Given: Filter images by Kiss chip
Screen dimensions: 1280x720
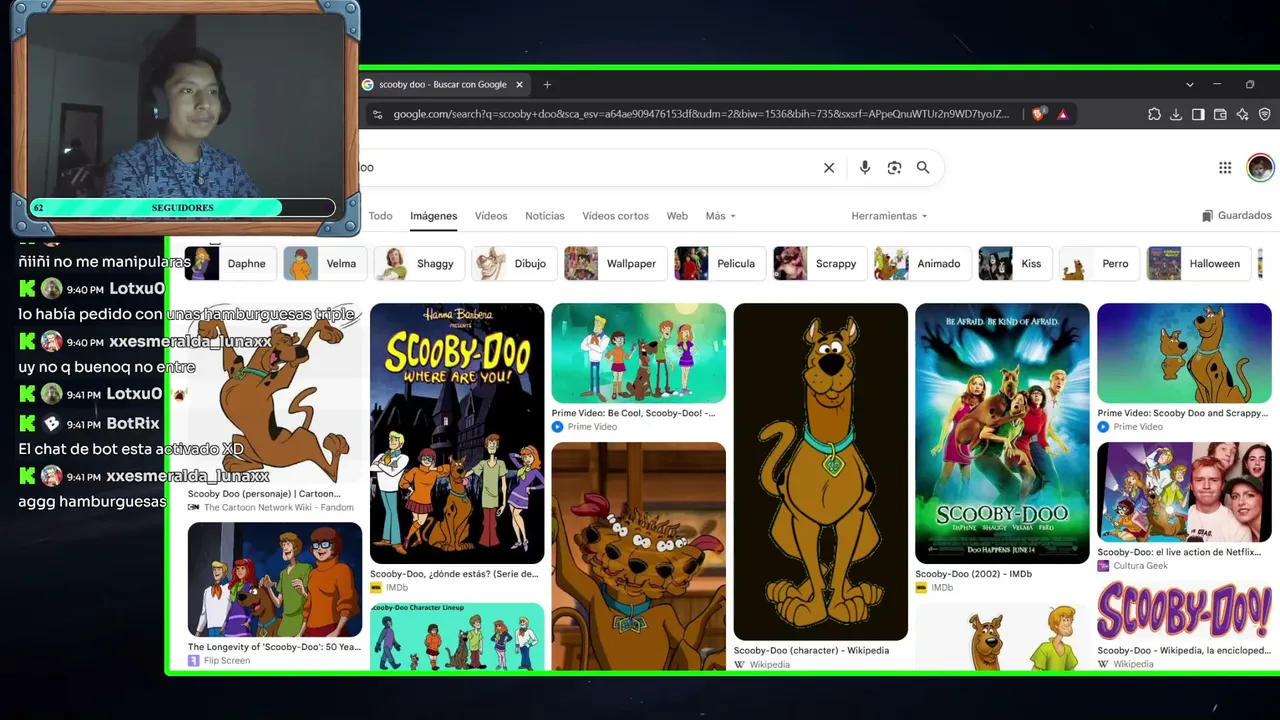Looking at the screenshot, I should tap(1014, 264).
